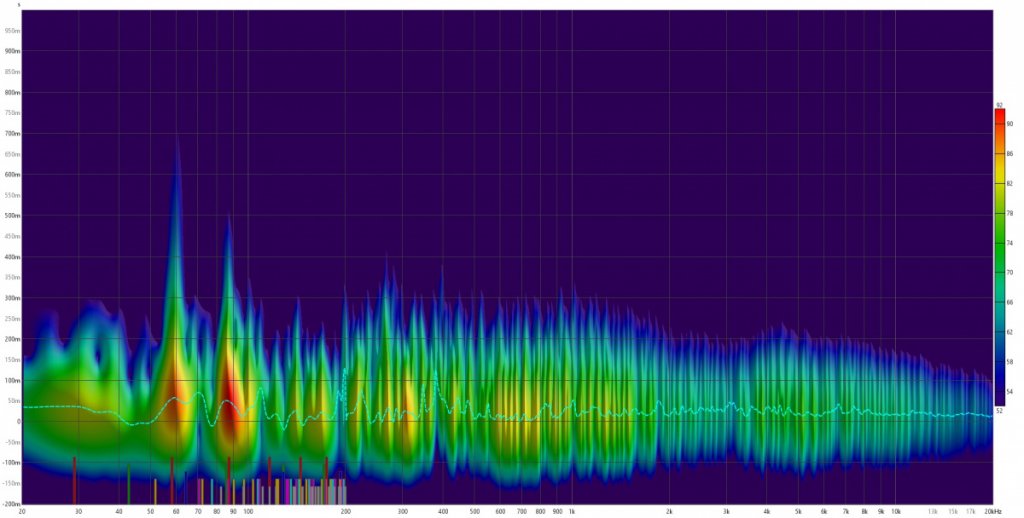Image resolution: width=1024 pixels, height=518 pixels.
Task: Click the 400m time axis label
Action: pos(12,257)
